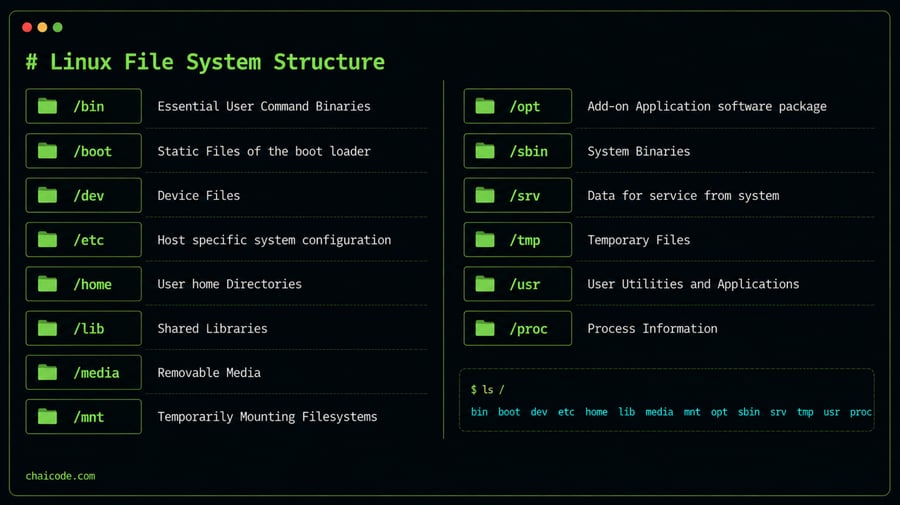This screenshot has height=505, width=900.
Task: Click the folder icon beside /sbin
Action: 485,151
